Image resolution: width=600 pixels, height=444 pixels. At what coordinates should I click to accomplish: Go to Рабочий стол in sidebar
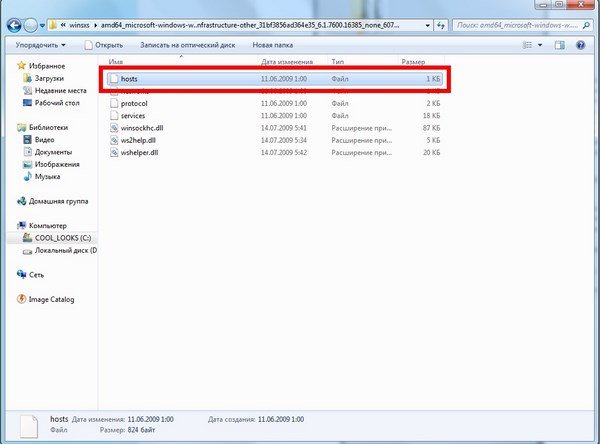pos(56,103)
